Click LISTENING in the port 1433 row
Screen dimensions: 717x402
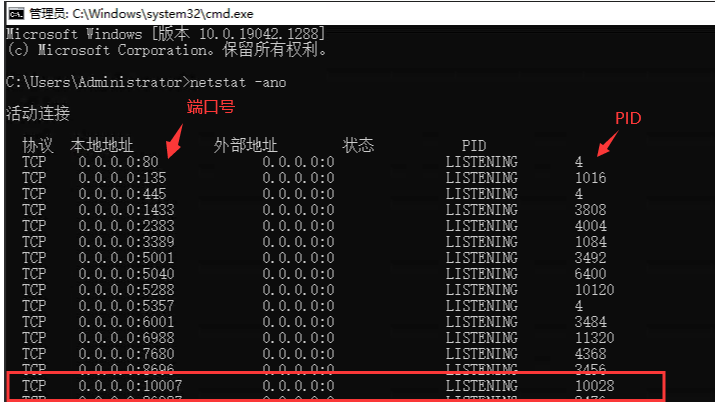click(482, 210)
